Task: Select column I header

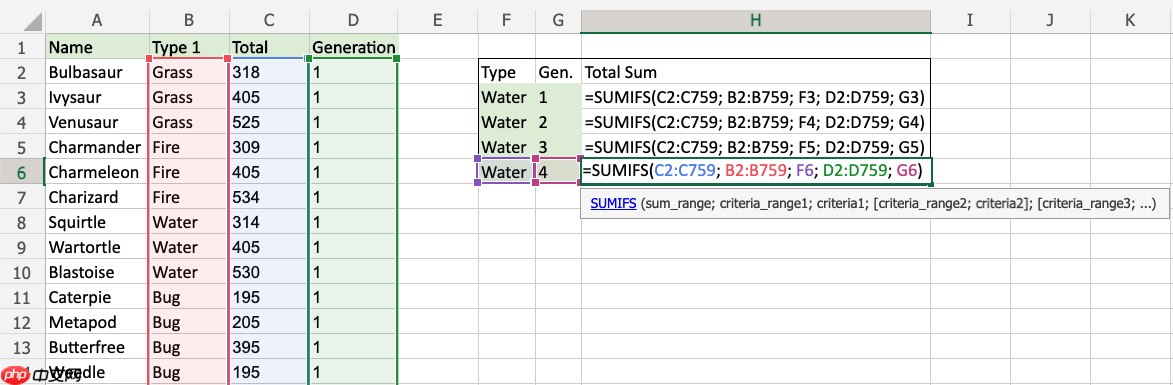Action: [970, 21]
